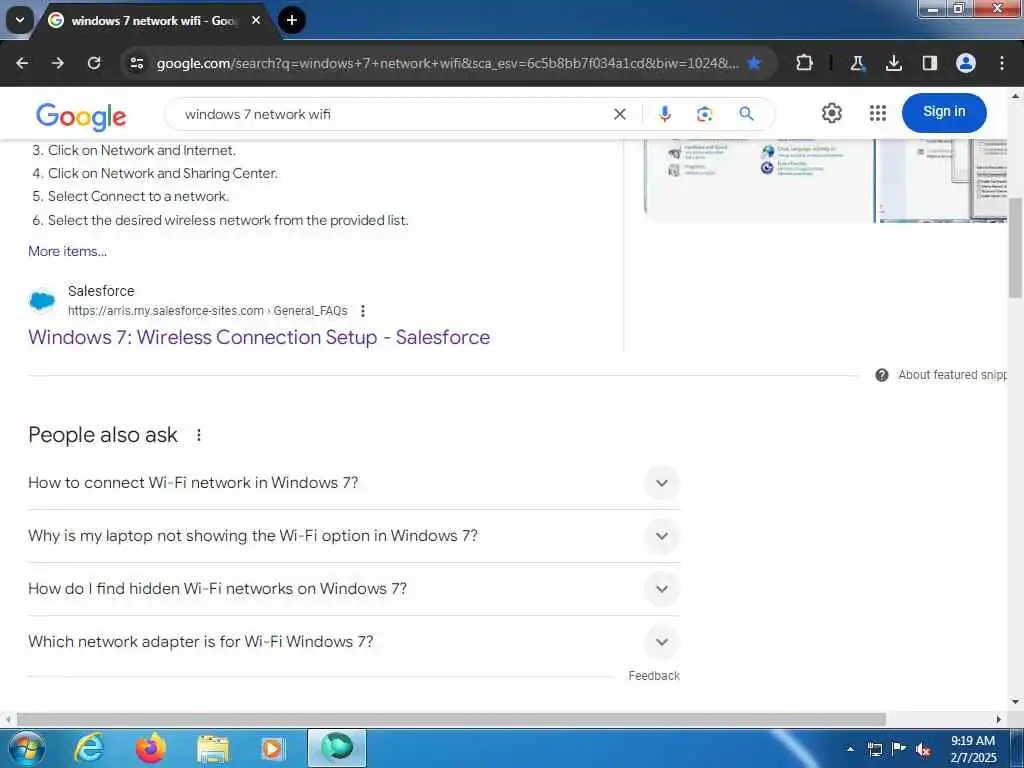
Task: Open the Downloads icon in toolbar
Action: coord(893,63)
